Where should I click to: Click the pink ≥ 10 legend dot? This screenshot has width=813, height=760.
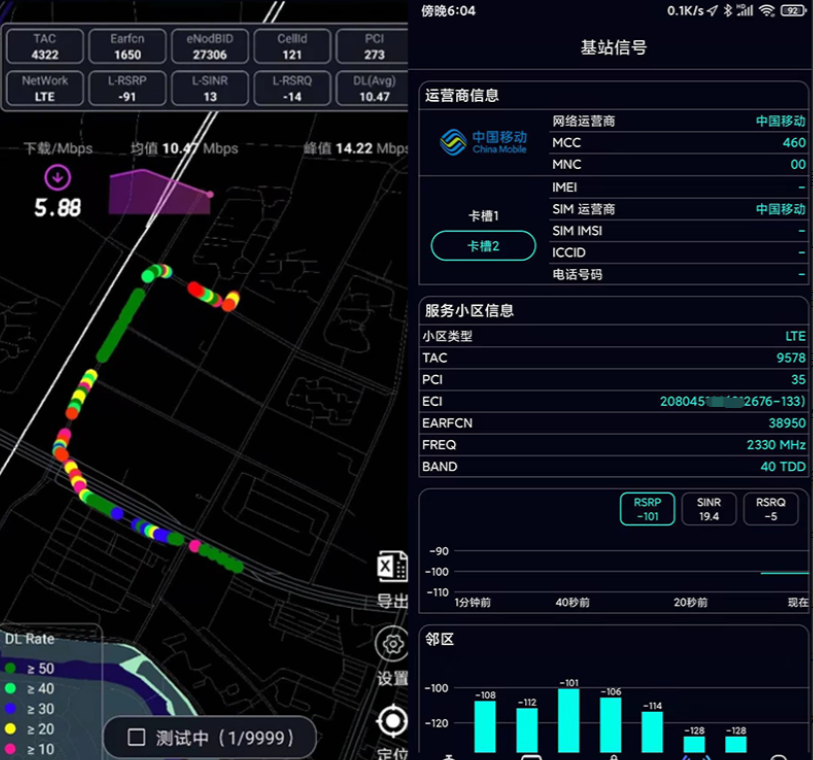(x=10, y=749)
